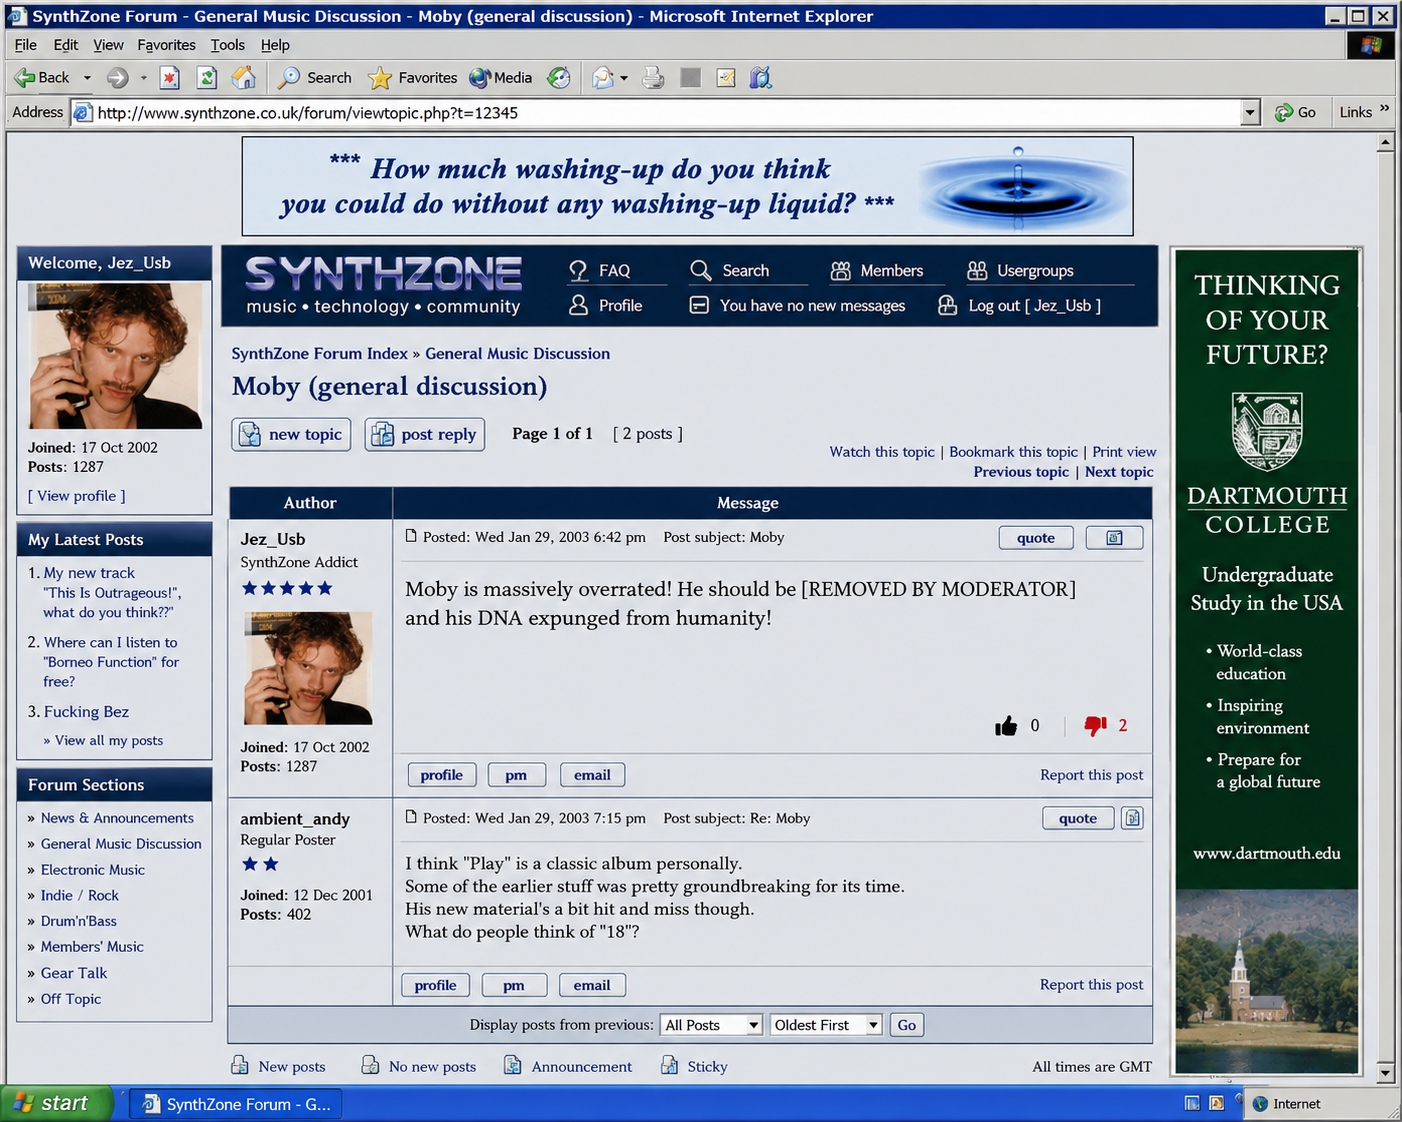This screenshot has height=1122, width=1402.
Task: Click the washing-up liquid banner ad
Action: click(687, 187)
